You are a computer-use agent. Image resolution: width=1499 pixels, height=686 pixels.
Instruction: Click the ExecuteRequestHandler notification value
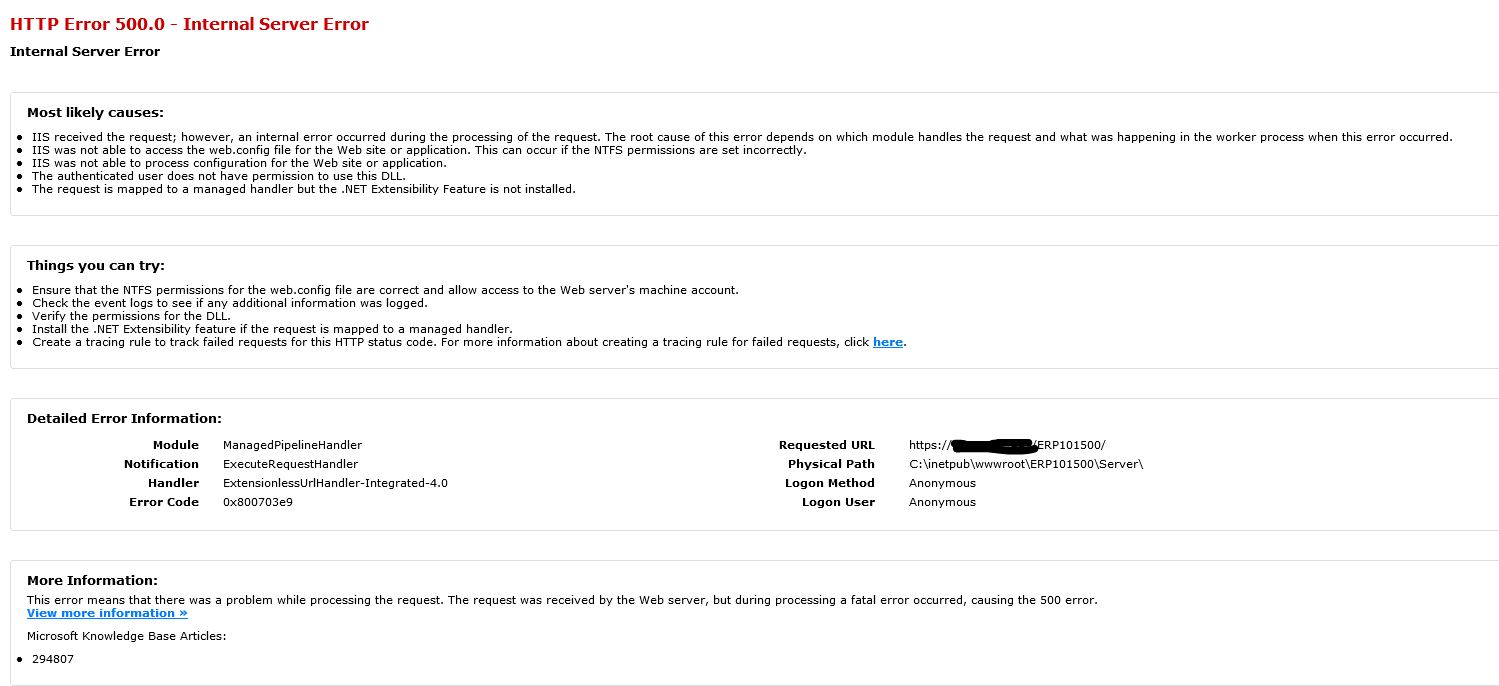point(290,464)
